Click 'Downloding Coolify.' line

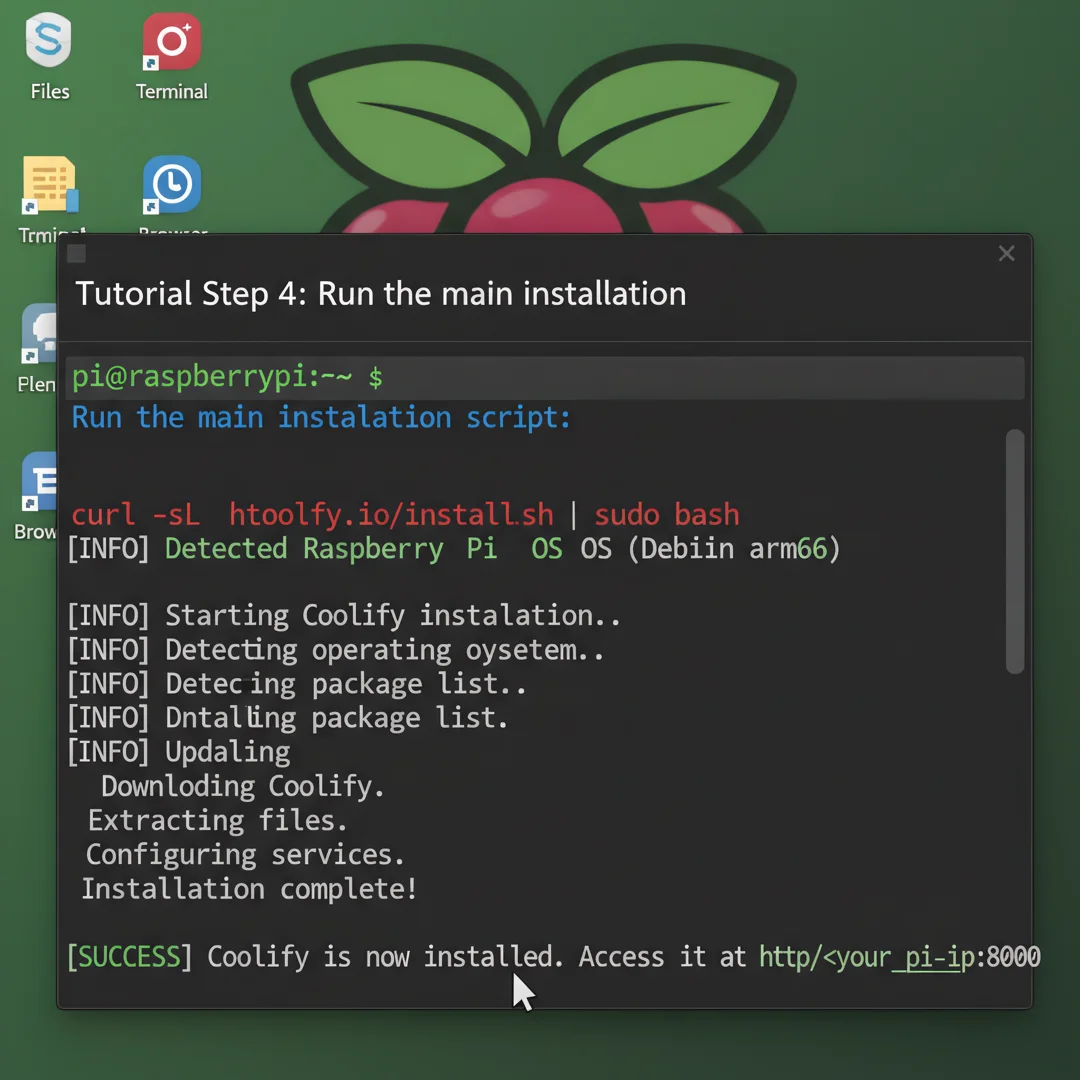click(242, 786)
